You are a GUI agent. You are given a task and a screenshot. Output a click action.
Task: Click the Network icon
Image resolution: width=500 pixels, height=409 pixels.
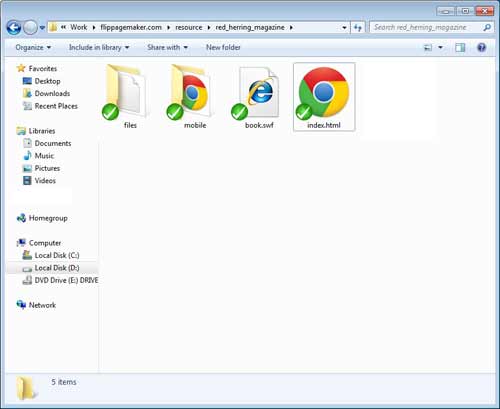click(21, 305)
